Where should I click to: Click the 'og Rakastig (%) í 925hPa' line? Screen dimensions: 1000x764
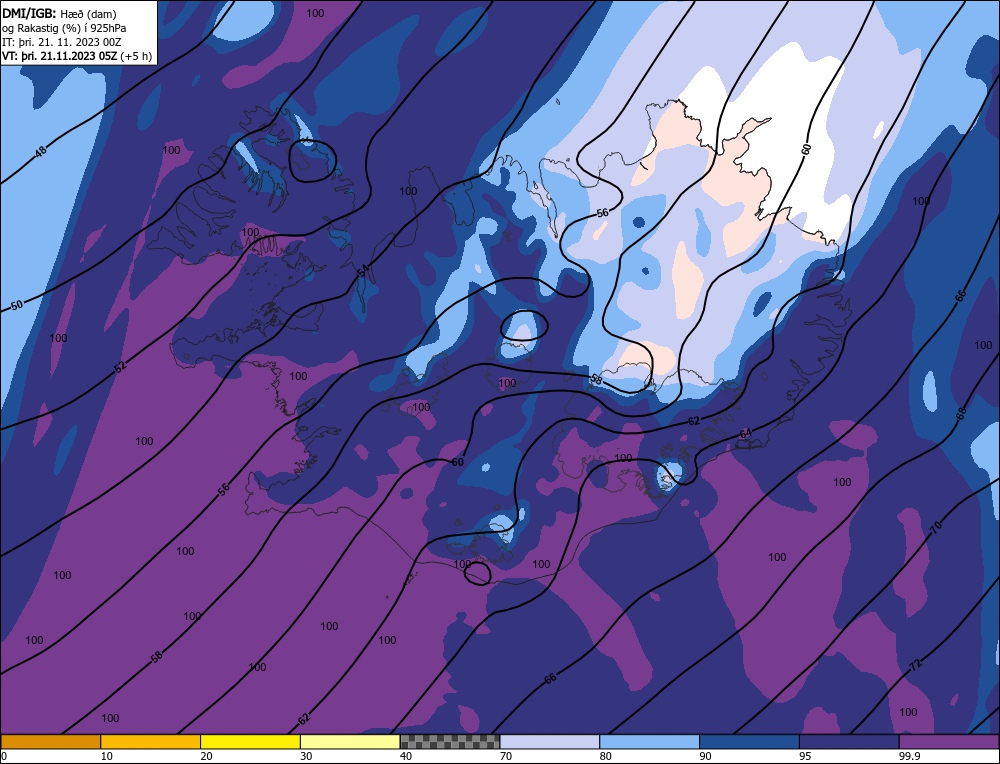(64, 28)
